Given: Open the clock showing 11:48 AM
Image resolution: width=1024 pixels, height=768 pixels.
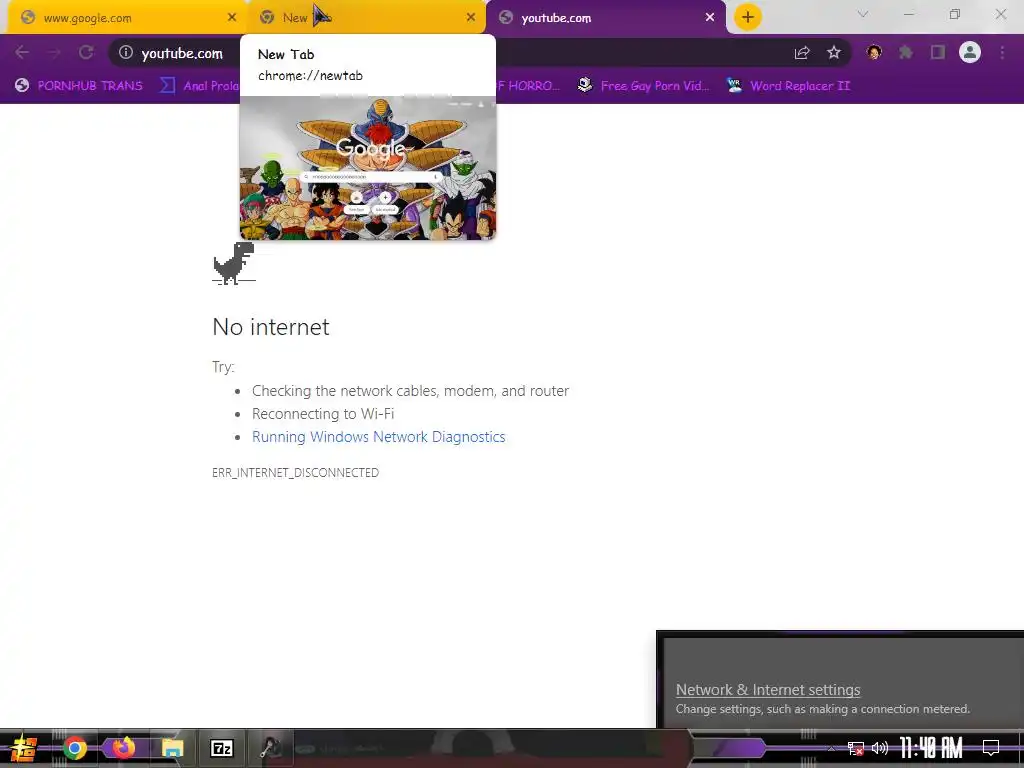Looking at the screenshot, I should [931, 748].
